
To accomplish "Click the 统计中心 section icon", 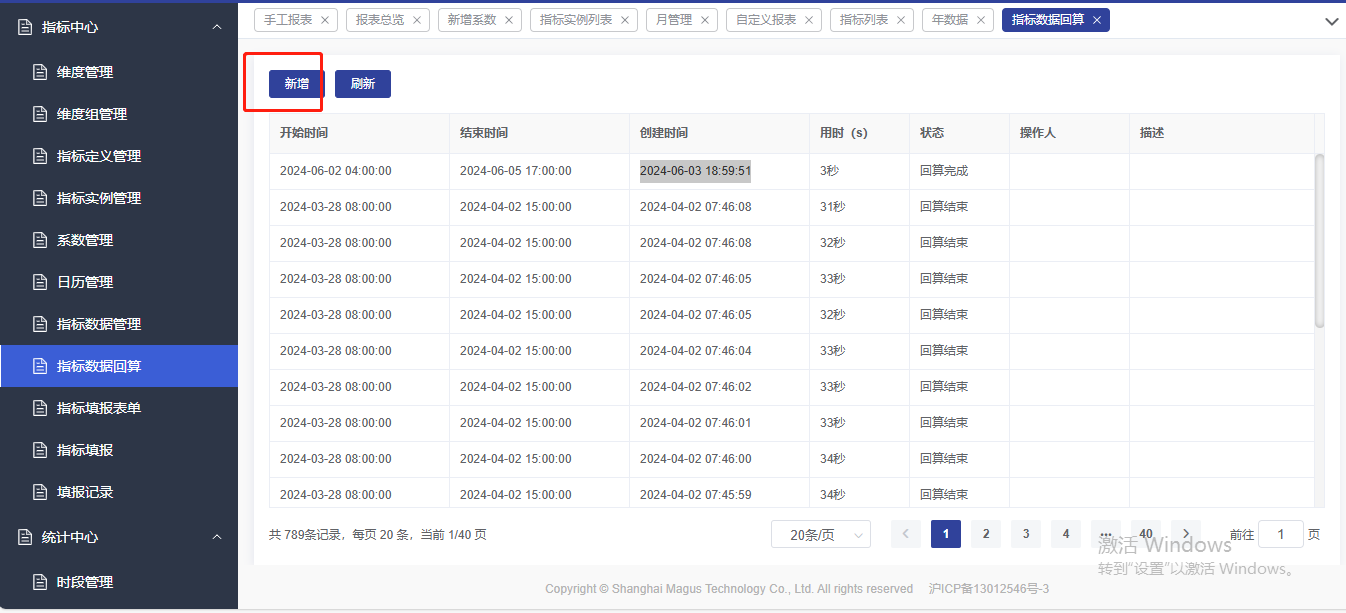I will point(26,537).
